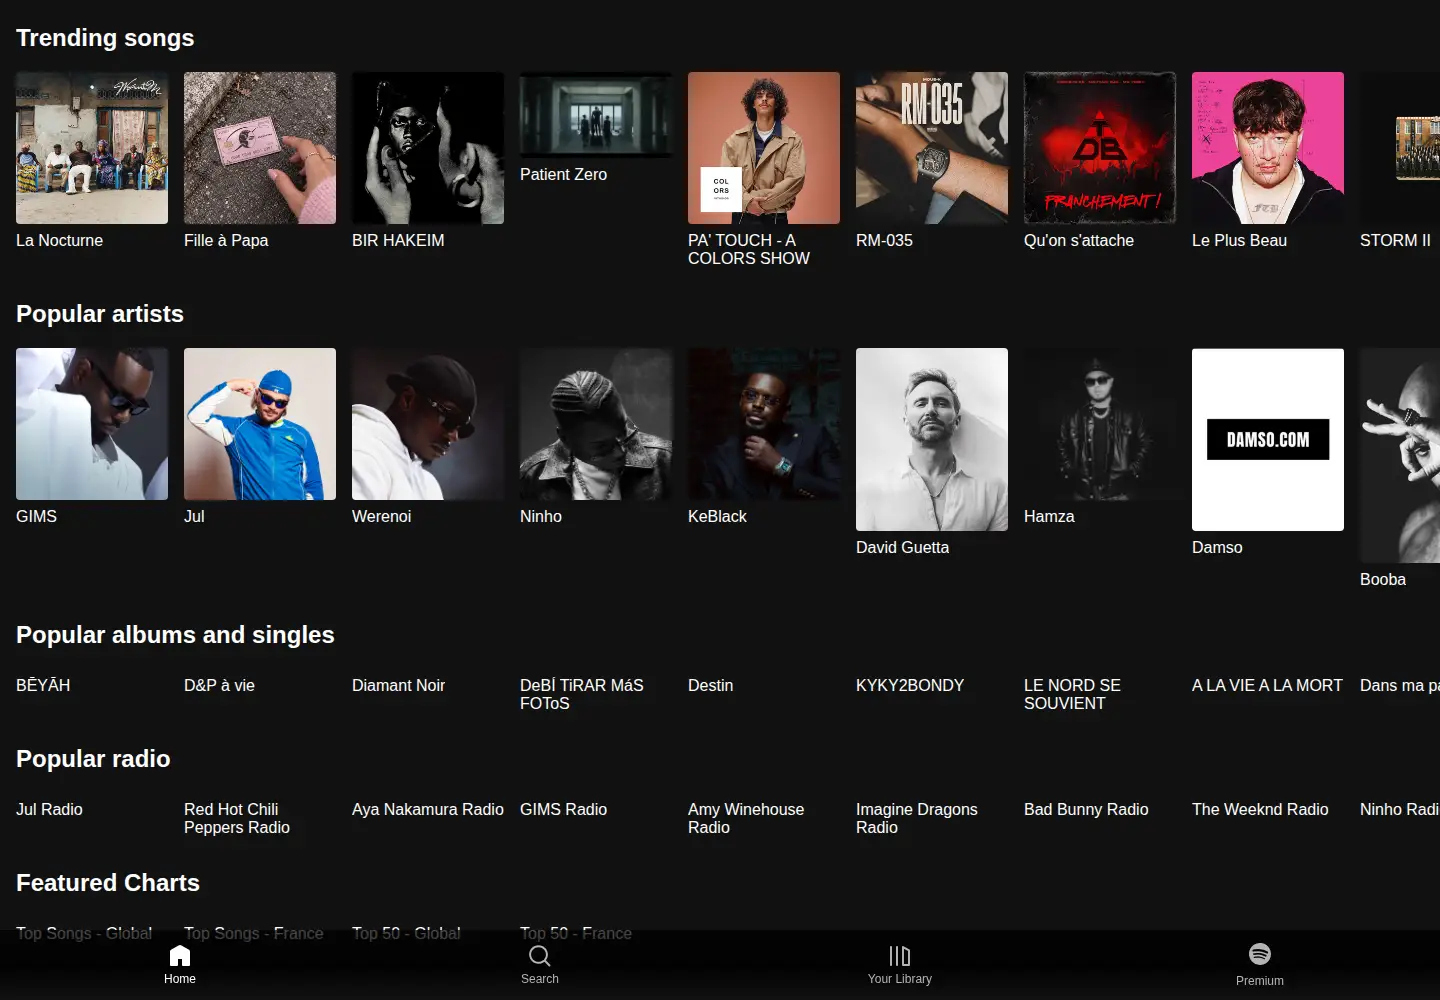This screenshot has width=1440, height=1000.
Task: Select the D&P à vie album
Action: click(x=219, y=685)
